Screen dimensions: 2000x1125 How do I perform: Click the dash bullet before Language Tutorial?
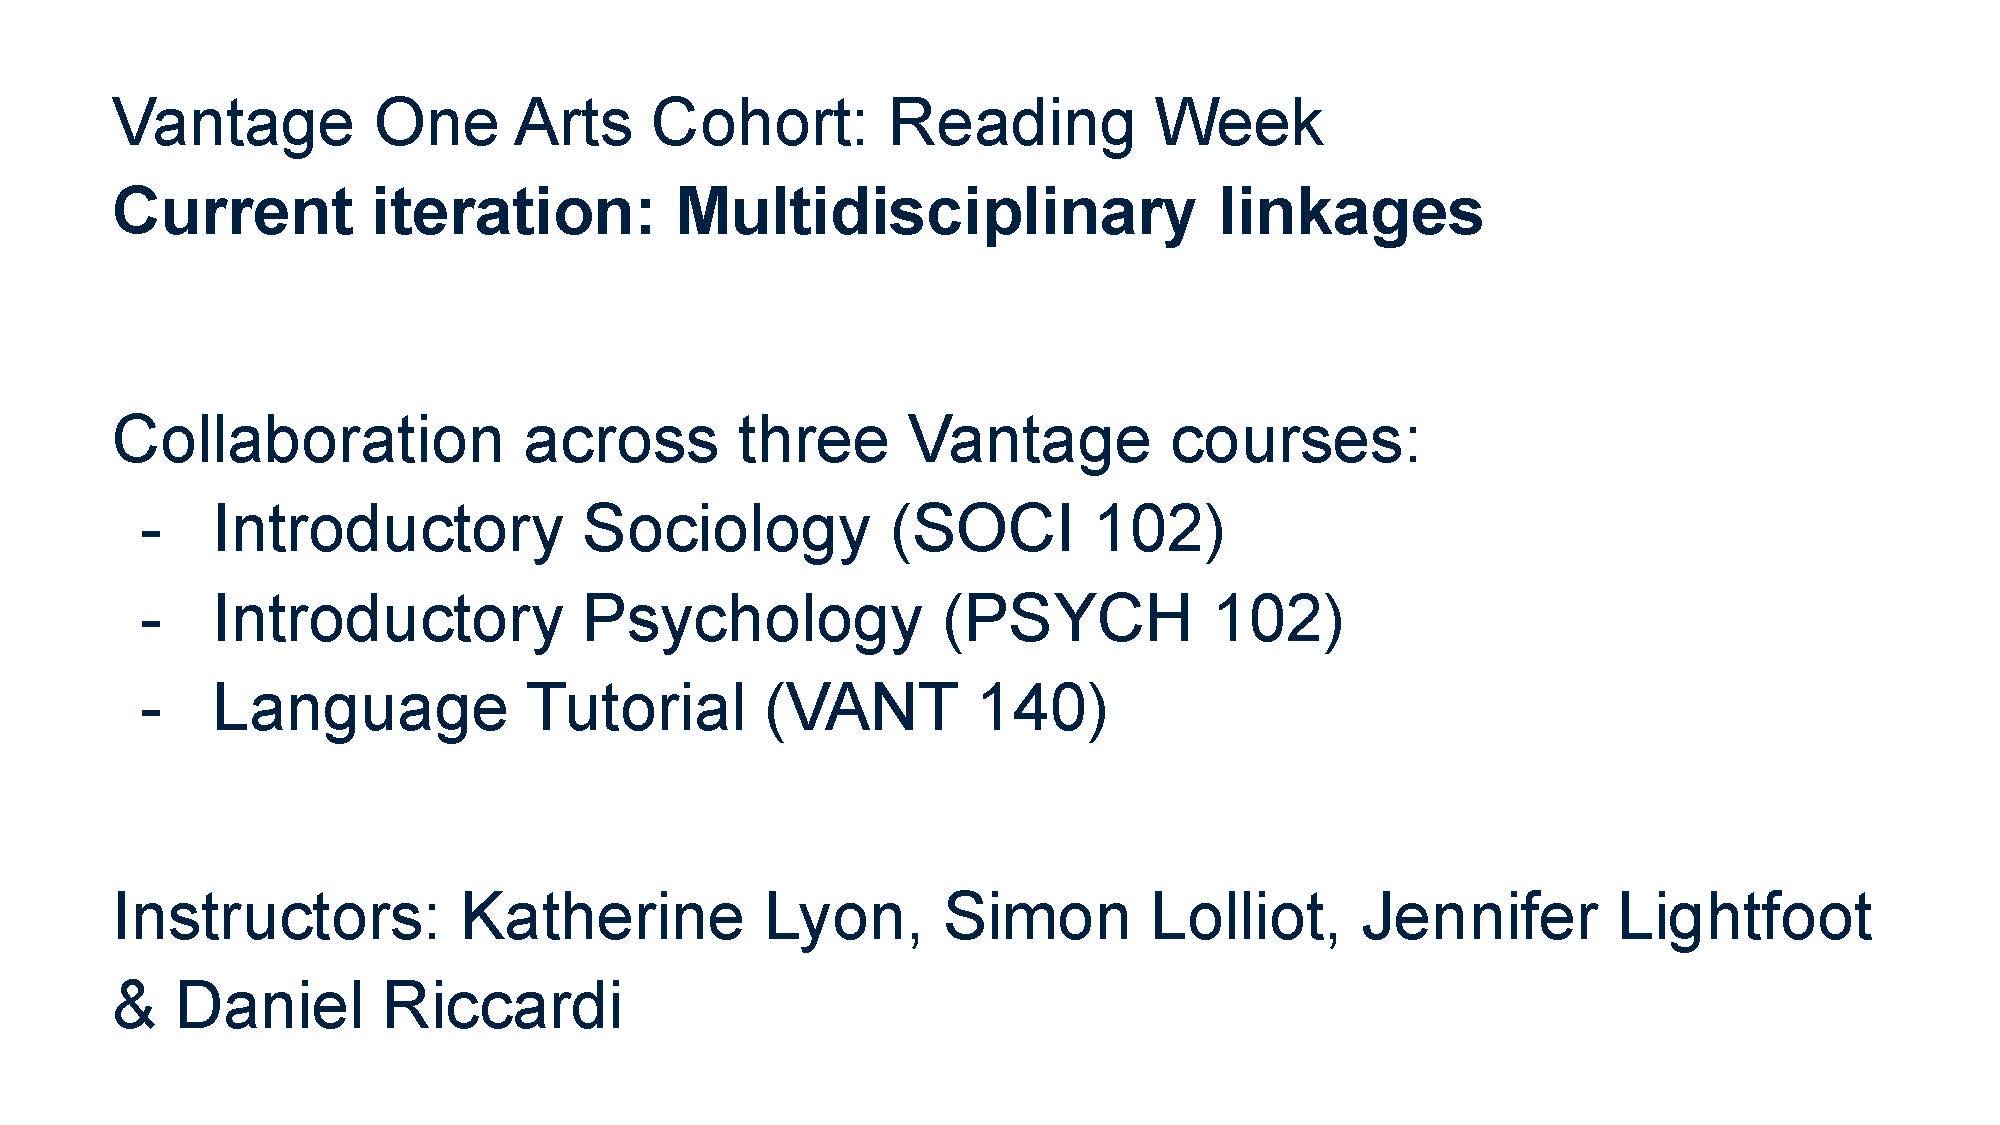tap(151, 710)
